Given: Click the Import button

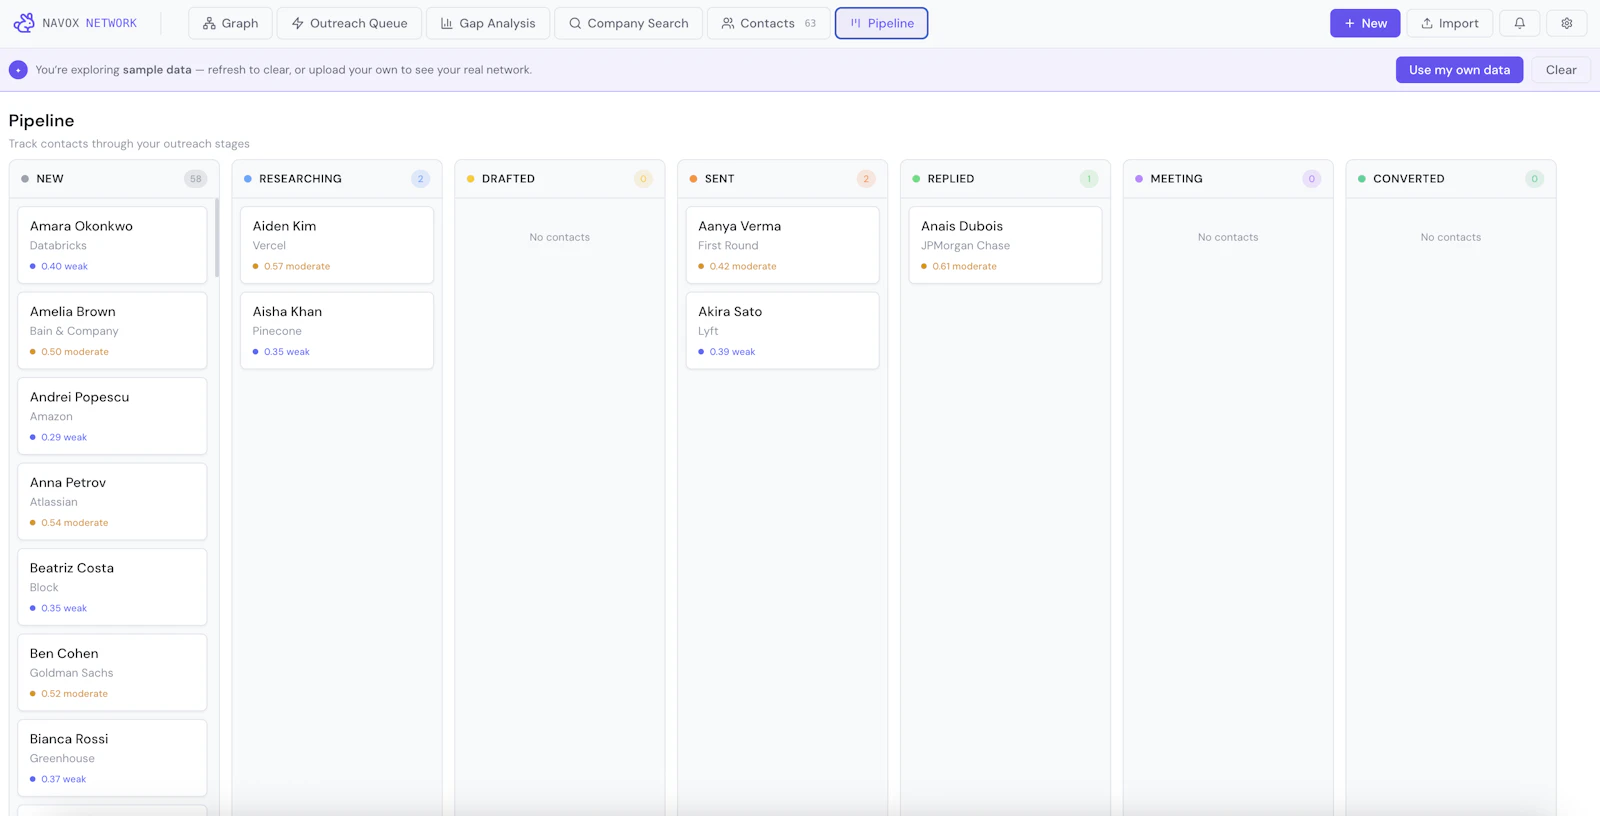Looking at the screenshot, I should click(x=1450, y=23).
